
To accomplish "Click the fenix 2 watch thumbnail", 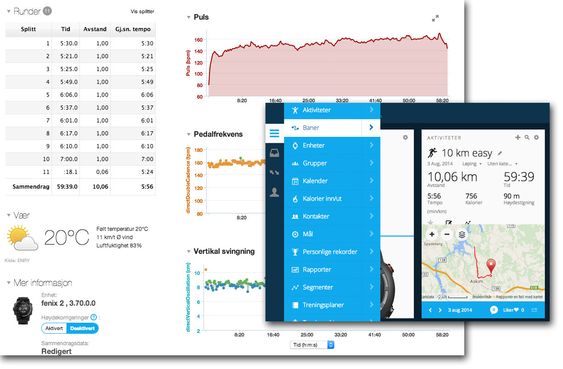I will click(x=22, y=310).
